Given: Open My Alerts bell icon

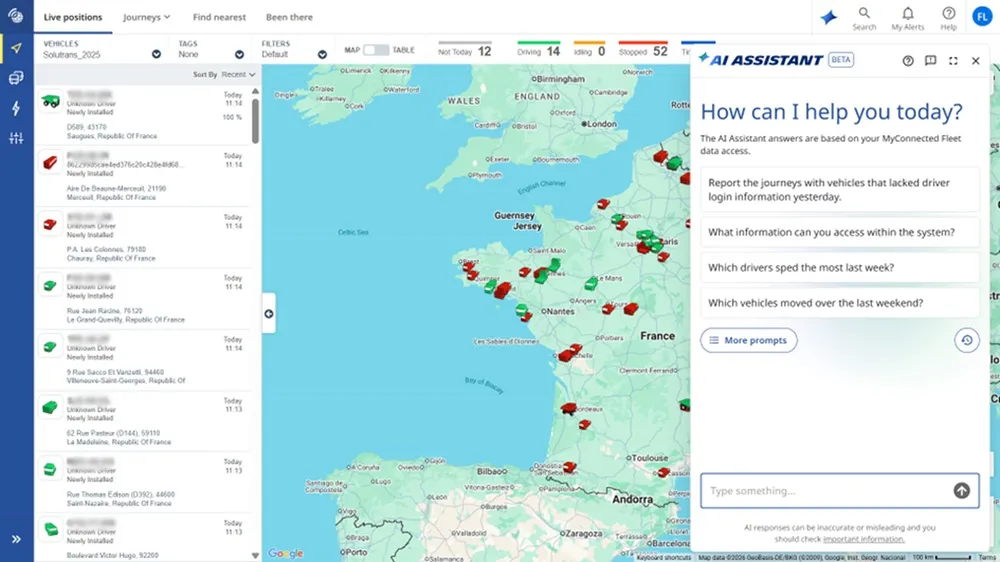Looking at the screenshot, I should point(908,18).
